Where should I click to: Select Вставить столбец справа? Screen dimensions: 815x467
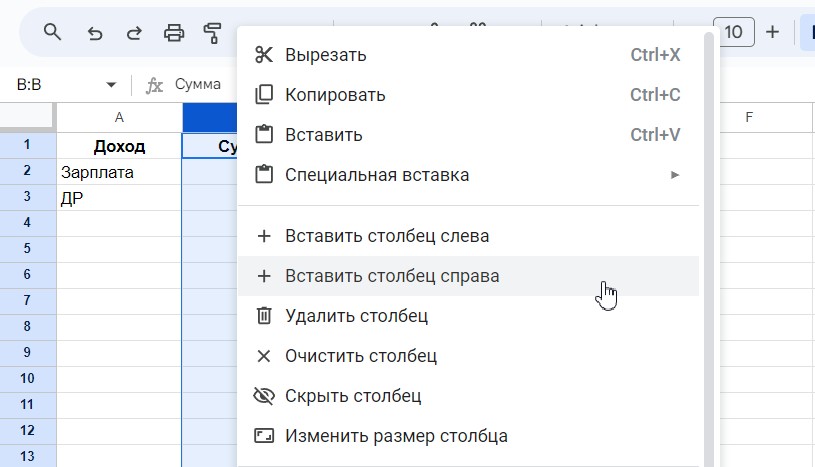(x=392, y=276)
